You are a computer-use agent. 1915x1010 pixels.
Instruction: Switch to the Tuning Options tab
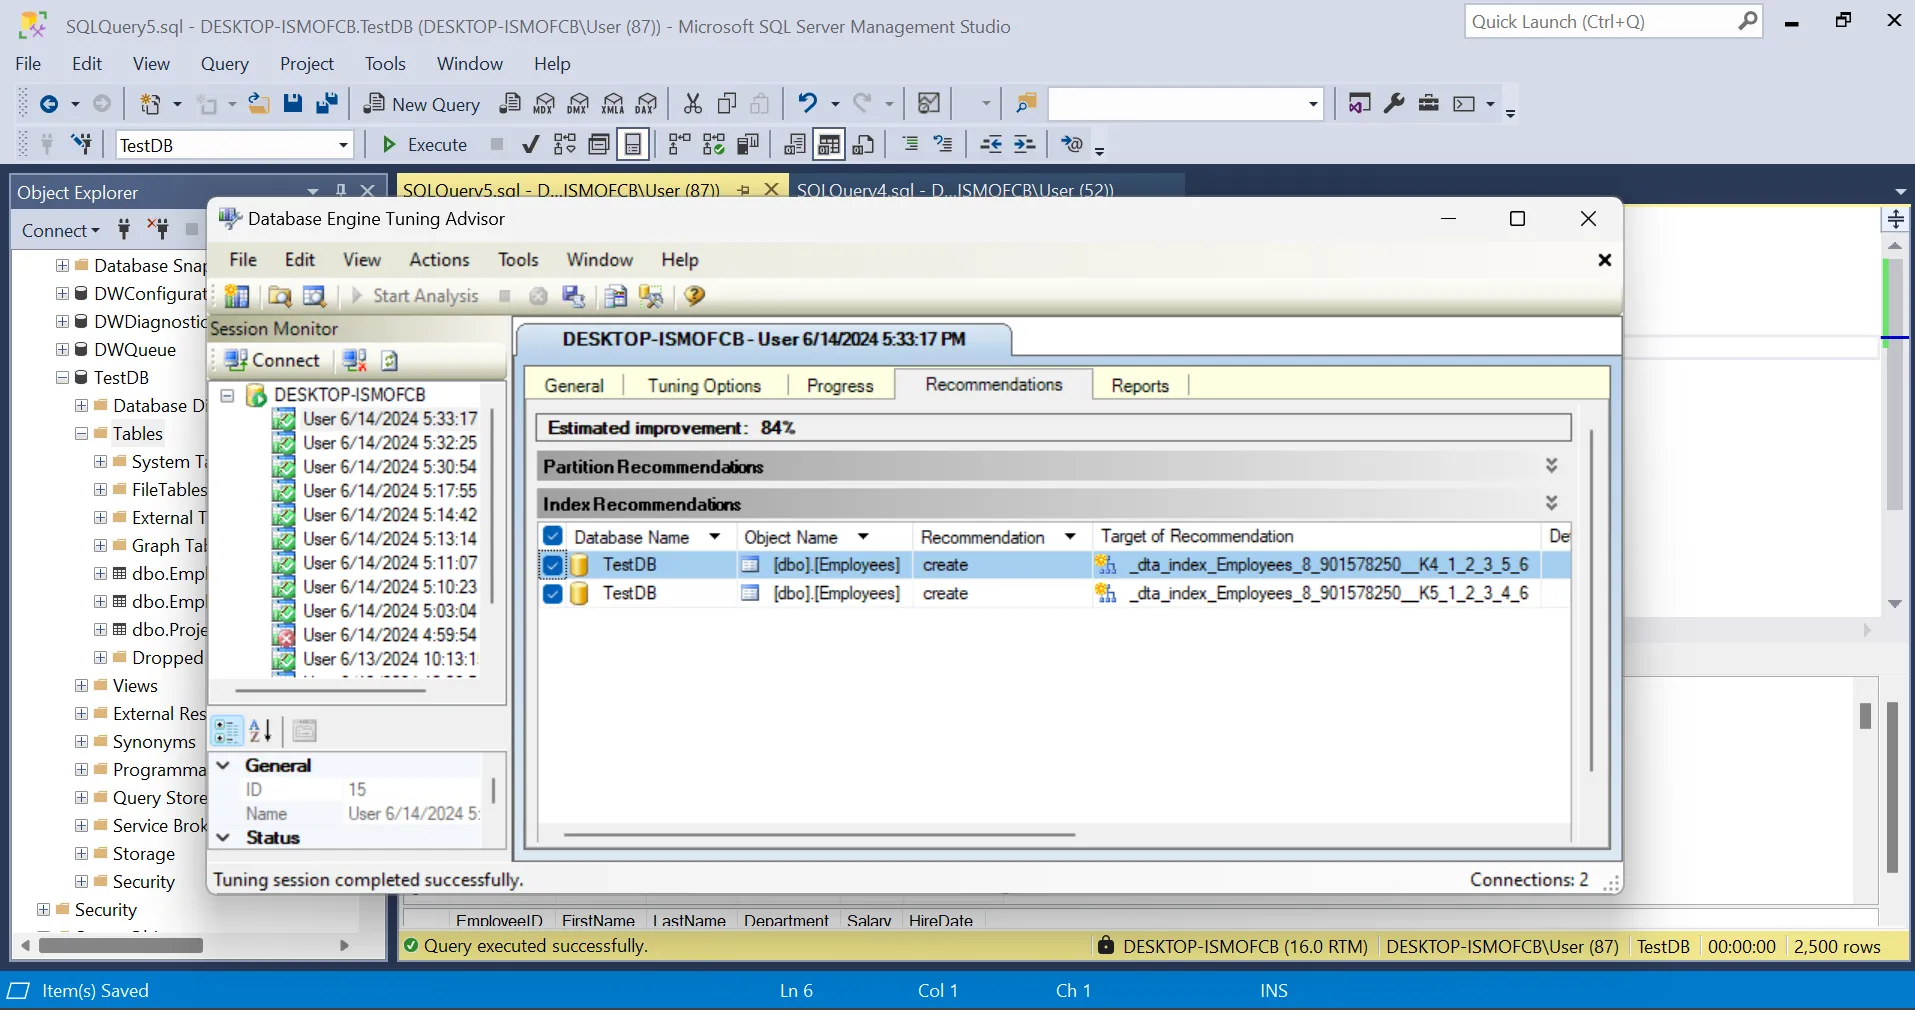click(x=704, y=386)
